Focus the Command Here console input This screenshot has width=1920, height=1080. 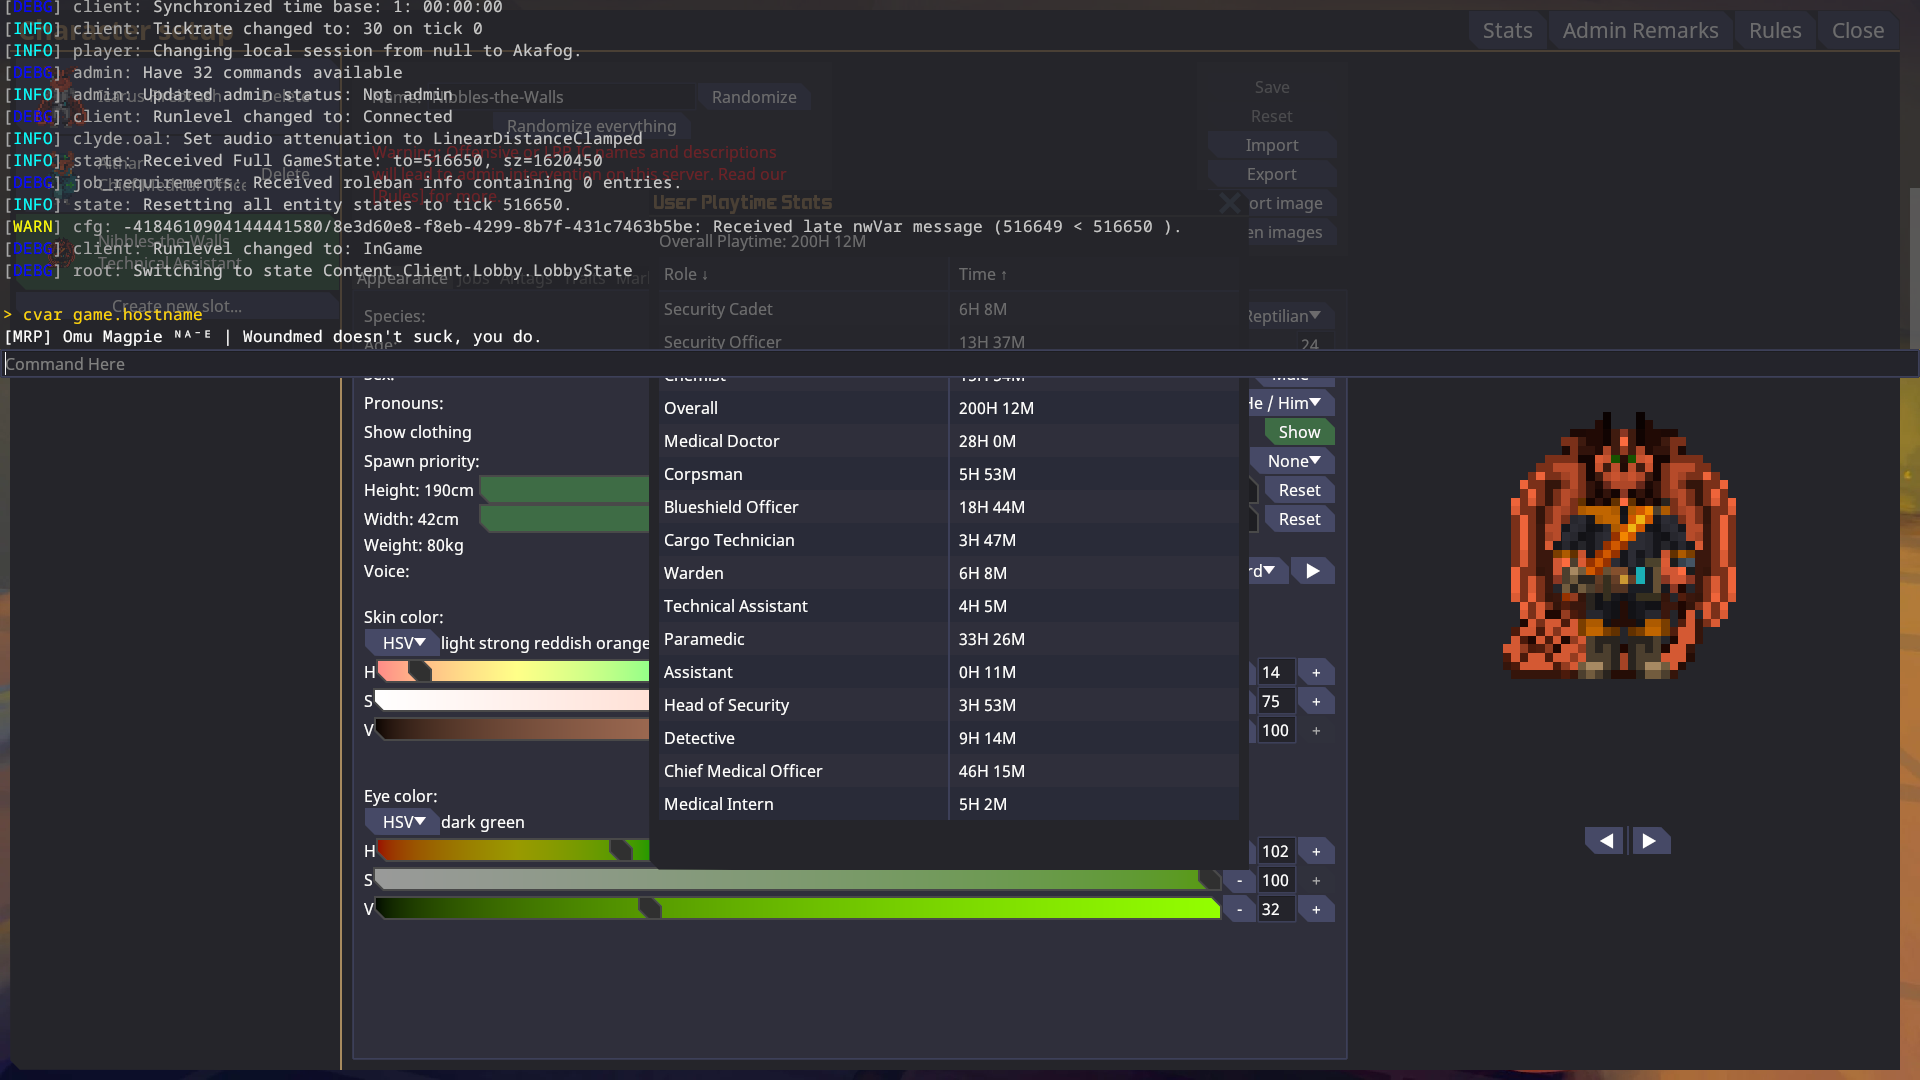tap(960, 364)
